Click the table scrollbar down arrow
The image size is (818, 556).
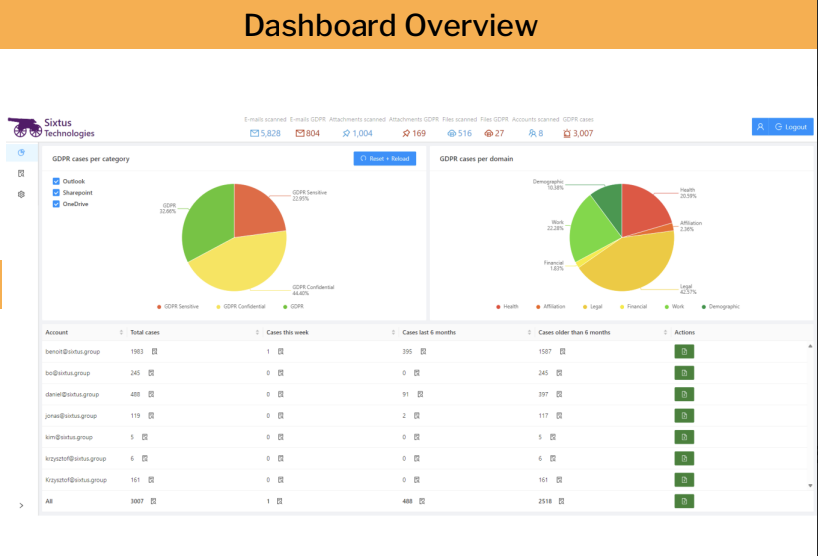pyautogui.click(x=810, y=485)
